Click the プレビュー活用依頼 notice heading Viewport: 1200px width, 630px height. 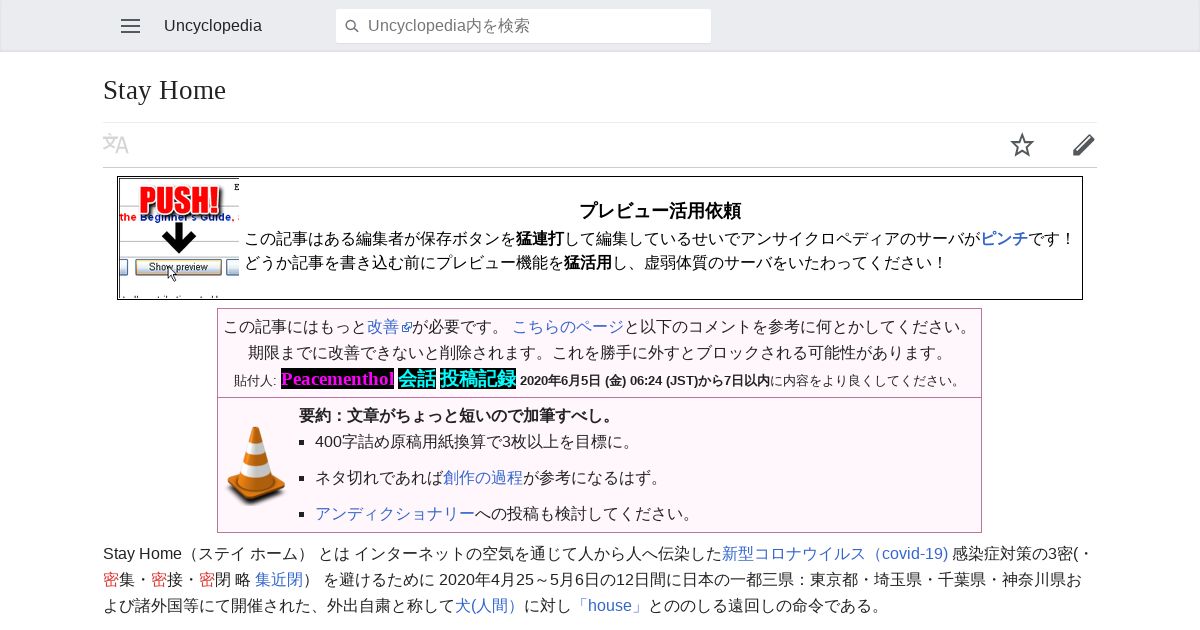[660, 211]
